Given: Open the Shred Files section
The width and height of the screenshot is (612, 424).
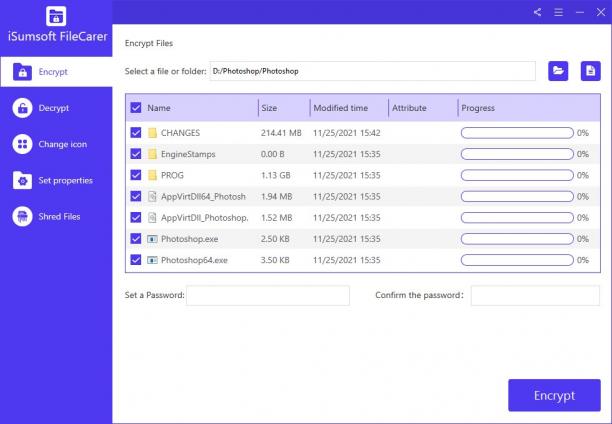Looking at the screenshot, I should (x=56, y=216).
